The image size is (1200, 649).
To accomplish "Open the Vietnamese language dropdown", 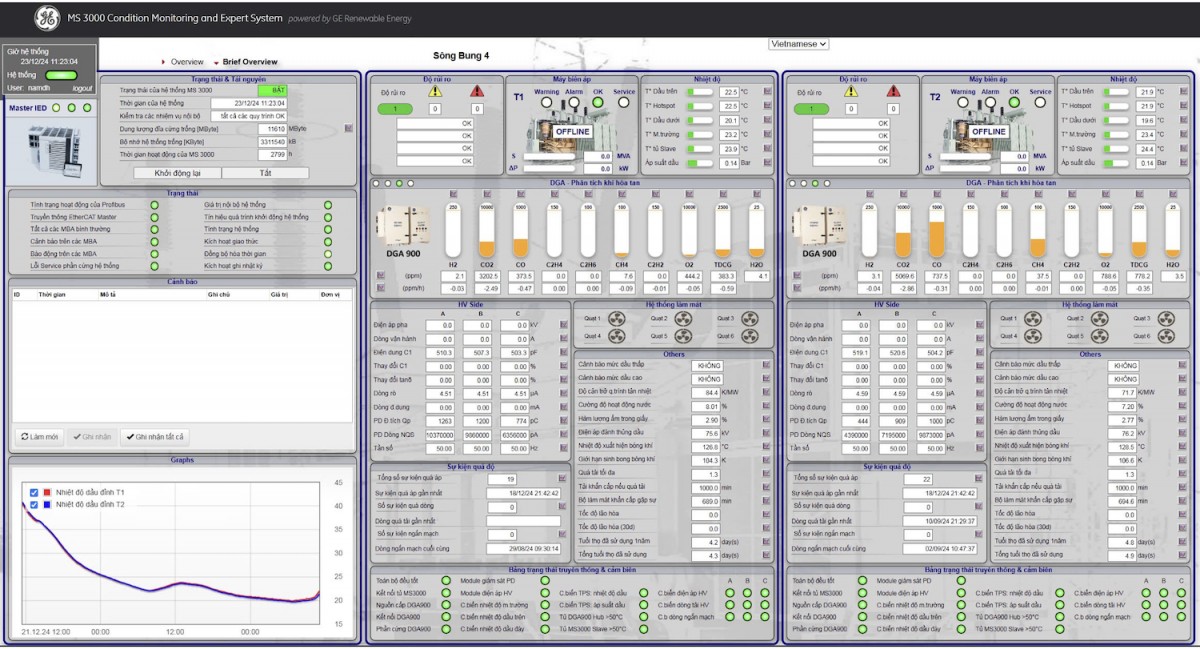I will [798, 44].
